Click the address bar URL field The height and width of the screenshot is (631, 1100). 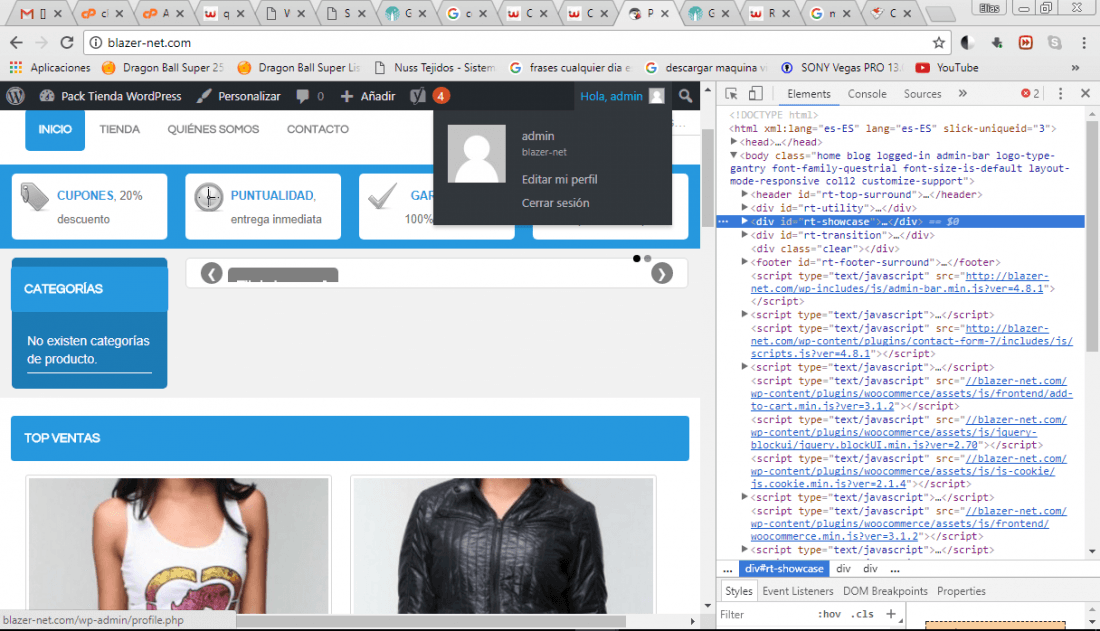click(x=517, y=43)
